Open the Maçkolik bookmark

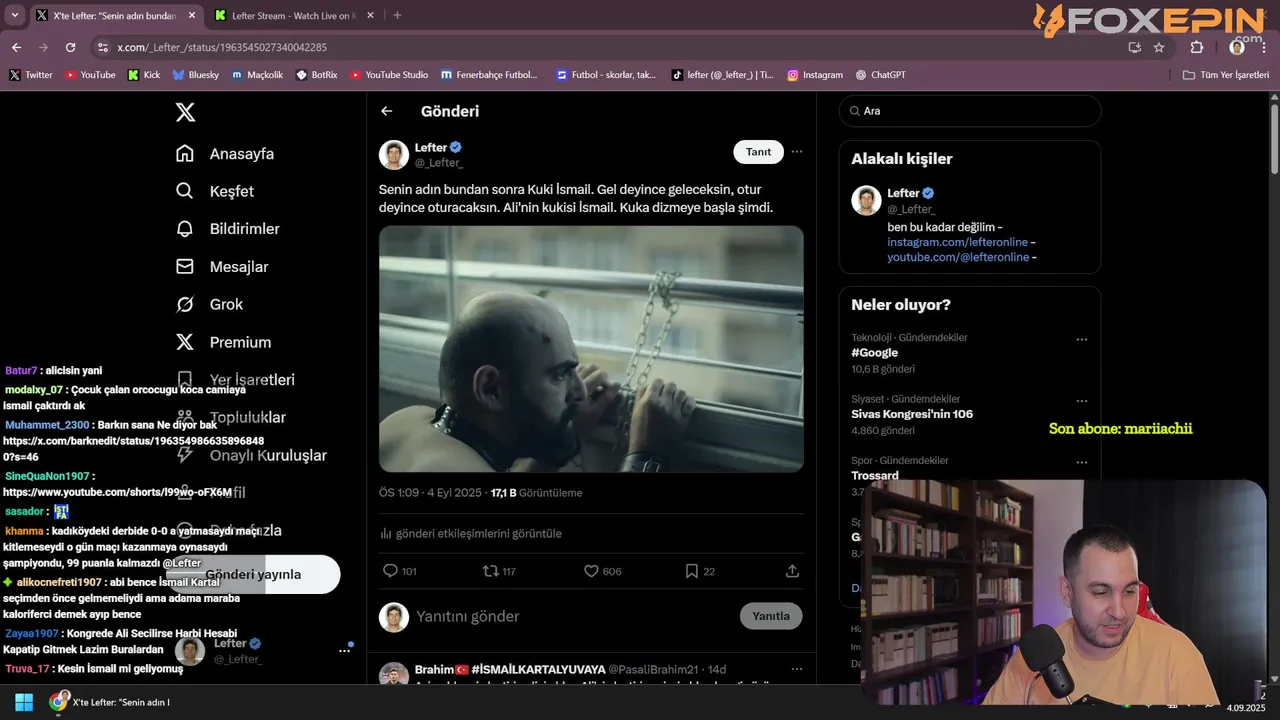(x=257, y=75)
